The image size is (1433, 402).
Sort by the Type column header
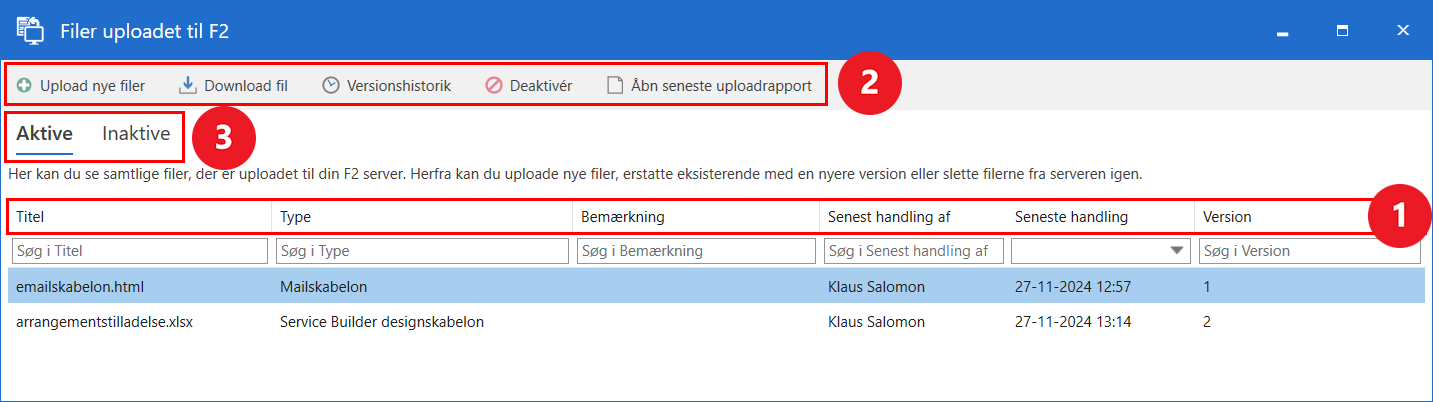click(296, 216)
